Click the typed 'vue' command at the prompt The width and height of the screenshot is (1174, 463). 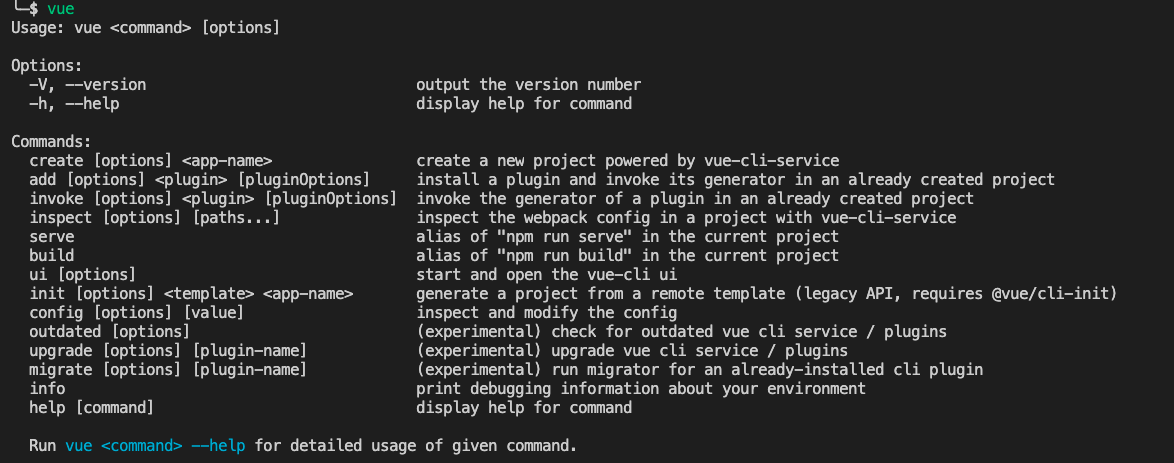61,10
